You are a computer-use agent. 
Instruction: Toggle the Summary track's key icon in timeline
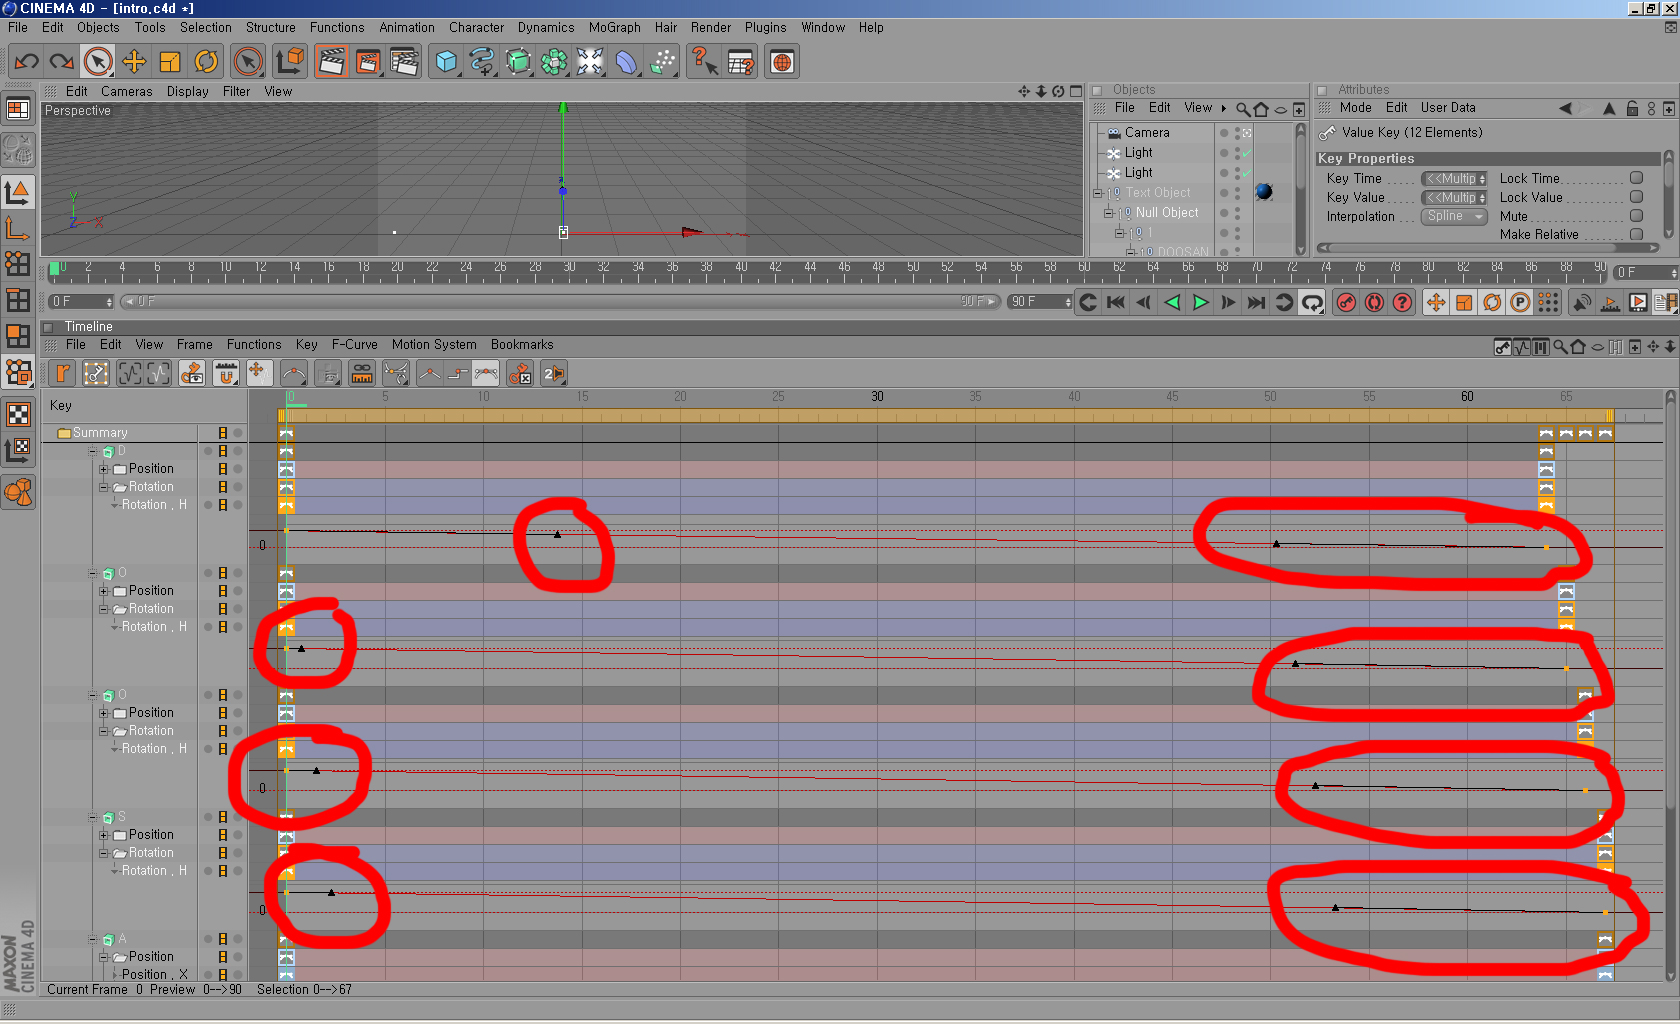223,433
